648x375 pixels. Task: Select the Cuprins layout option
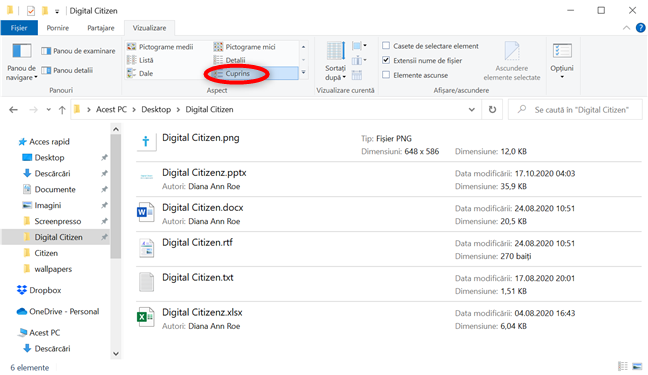point(255,73)
